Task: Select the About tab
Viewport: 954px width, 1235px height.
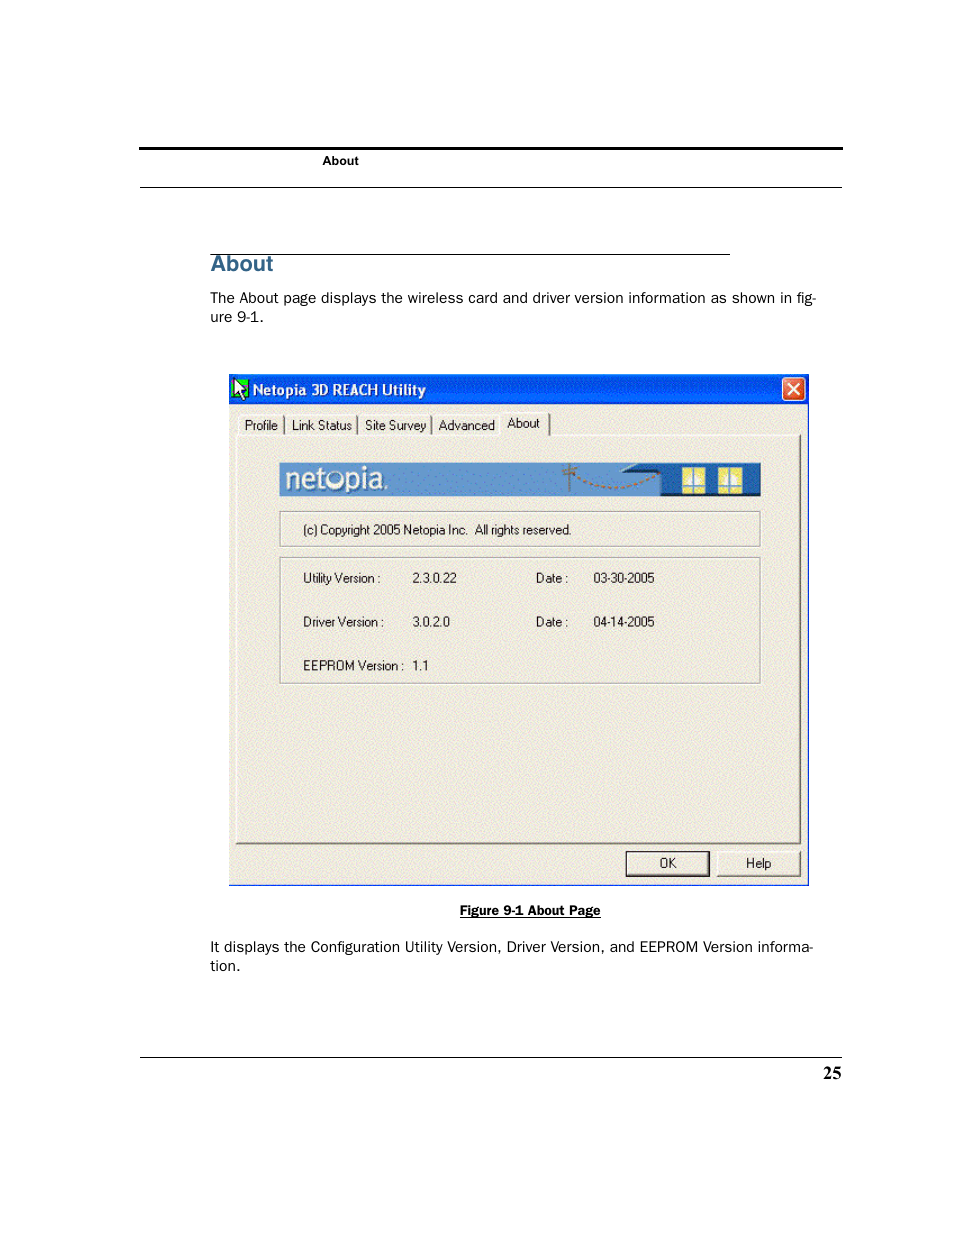Action: (x=524, y=423)
